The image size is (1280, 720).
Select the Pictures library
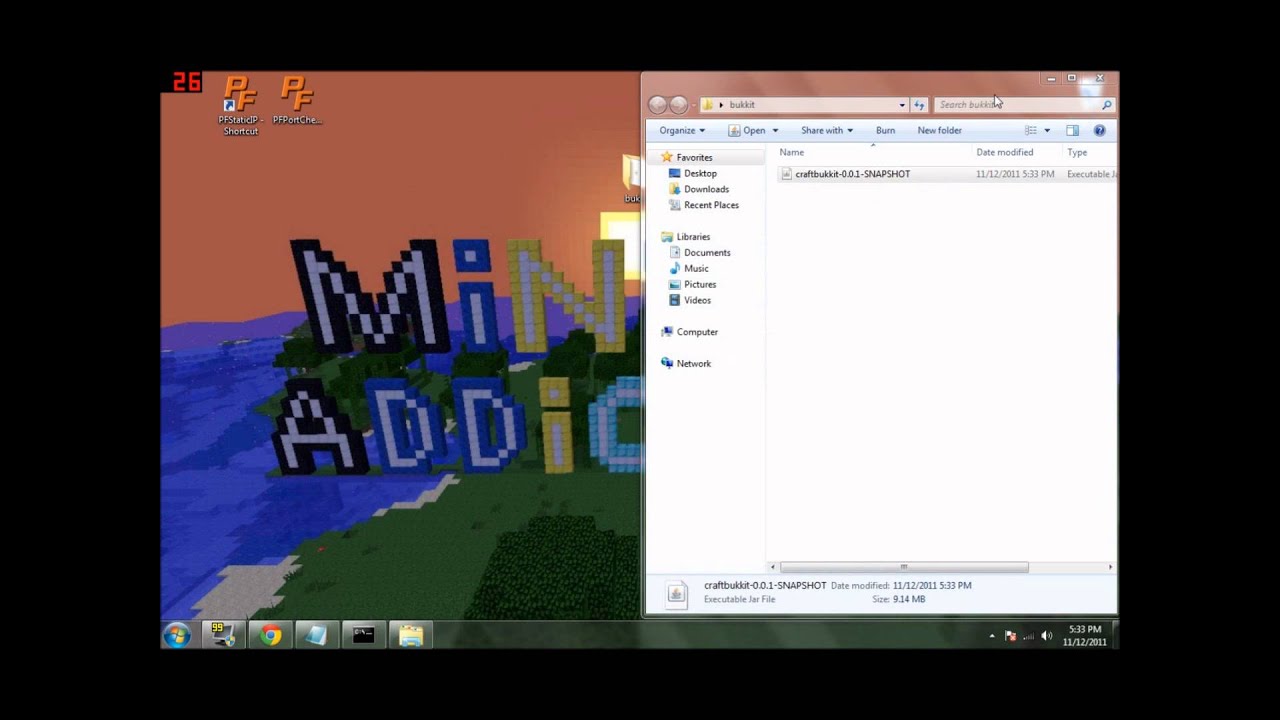tap(700, 284)
